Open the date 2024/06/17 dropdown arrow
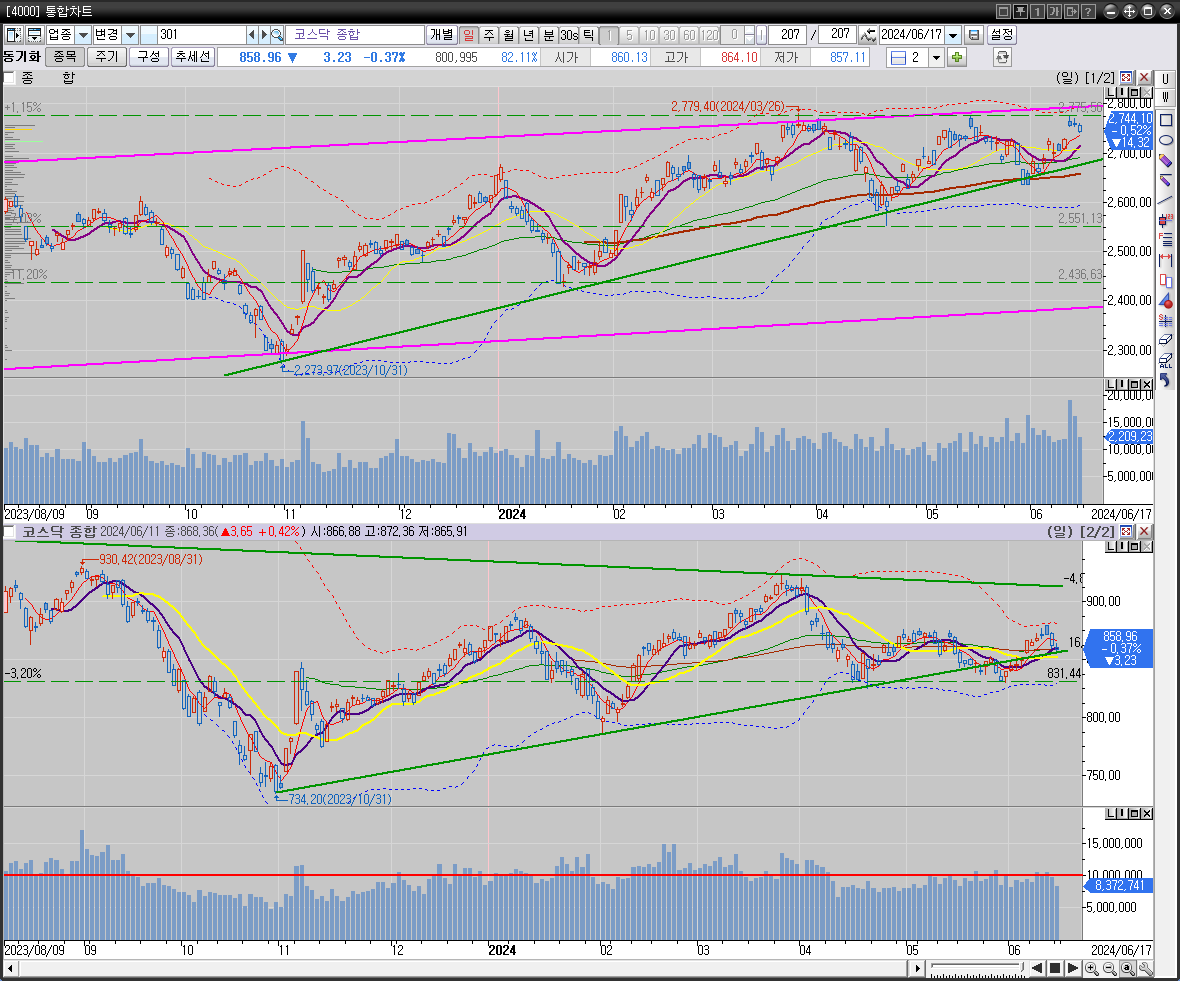Image resolution: width=1180 pixels, height=981 pixels. (x=953, y=35)
